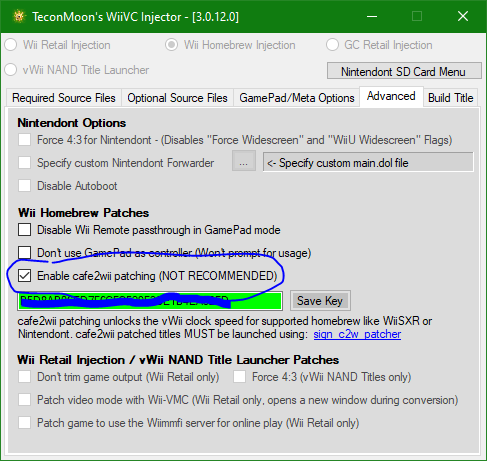Close the WiiVC Injector window
Screen dimensions: 487x461
[463, 16]
